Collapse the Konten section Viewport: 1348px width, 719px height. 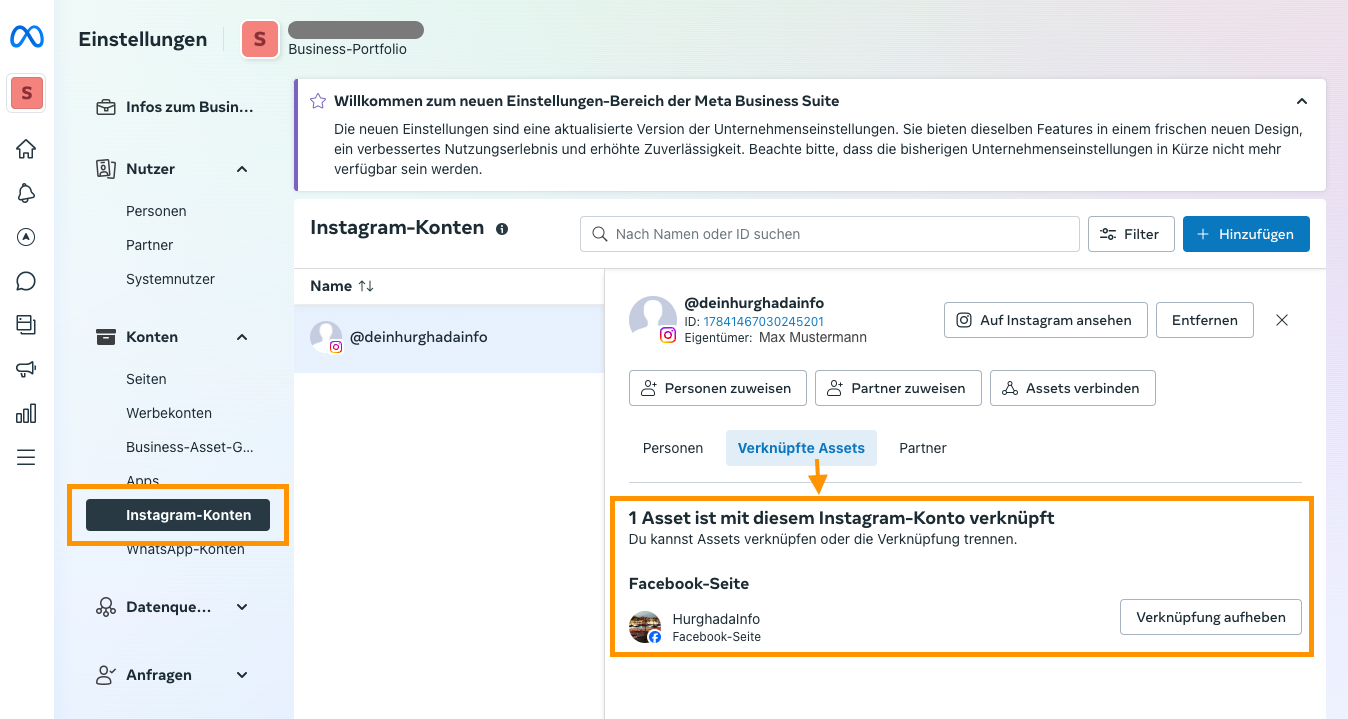tap(242, 337)
